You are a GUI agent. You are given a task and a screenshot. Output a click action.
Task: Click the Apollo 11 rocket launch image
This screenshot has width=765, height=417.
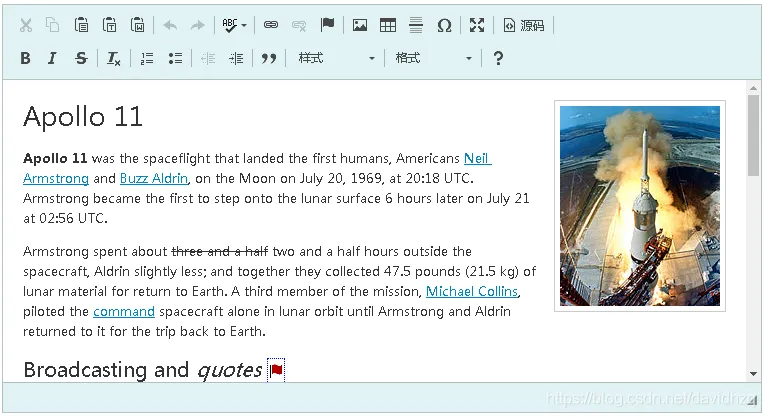click(640, 206)
